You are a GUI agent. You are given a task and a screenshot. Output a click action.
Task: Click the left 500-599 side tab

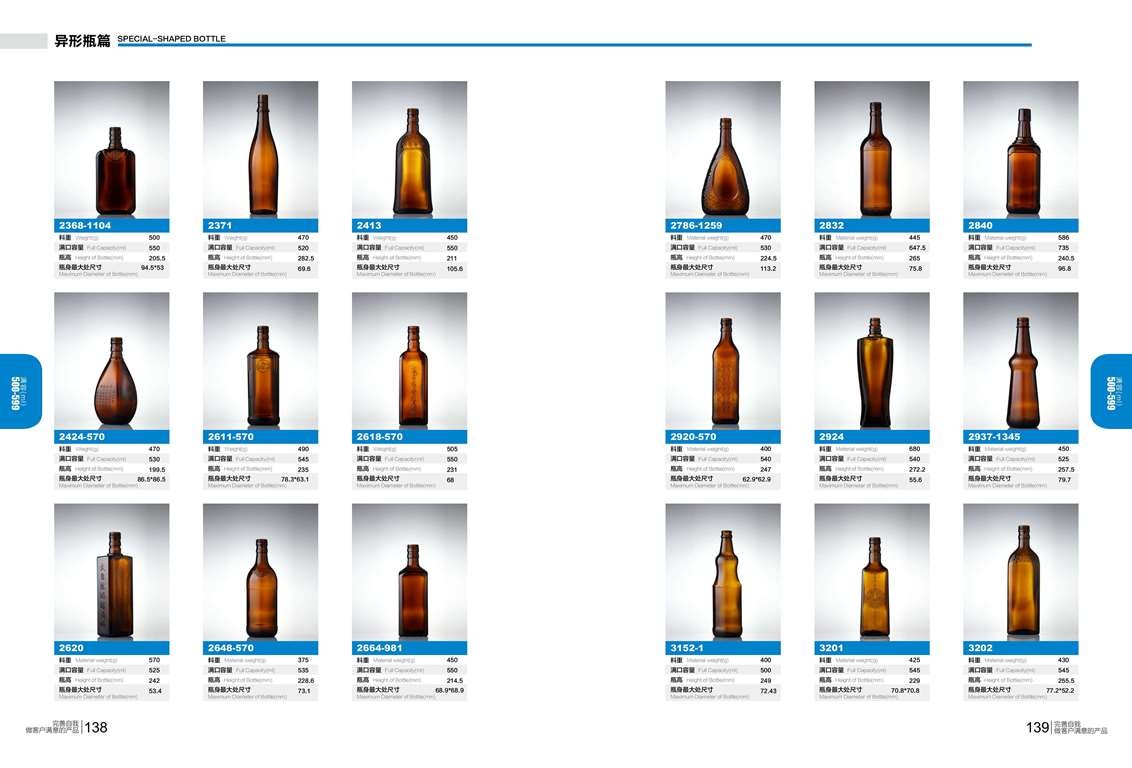(x=21, y=391)
